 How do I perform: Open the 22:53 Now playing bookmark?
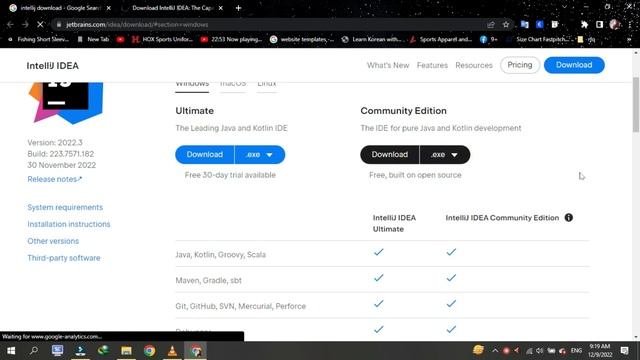click(x=231, y=40)
